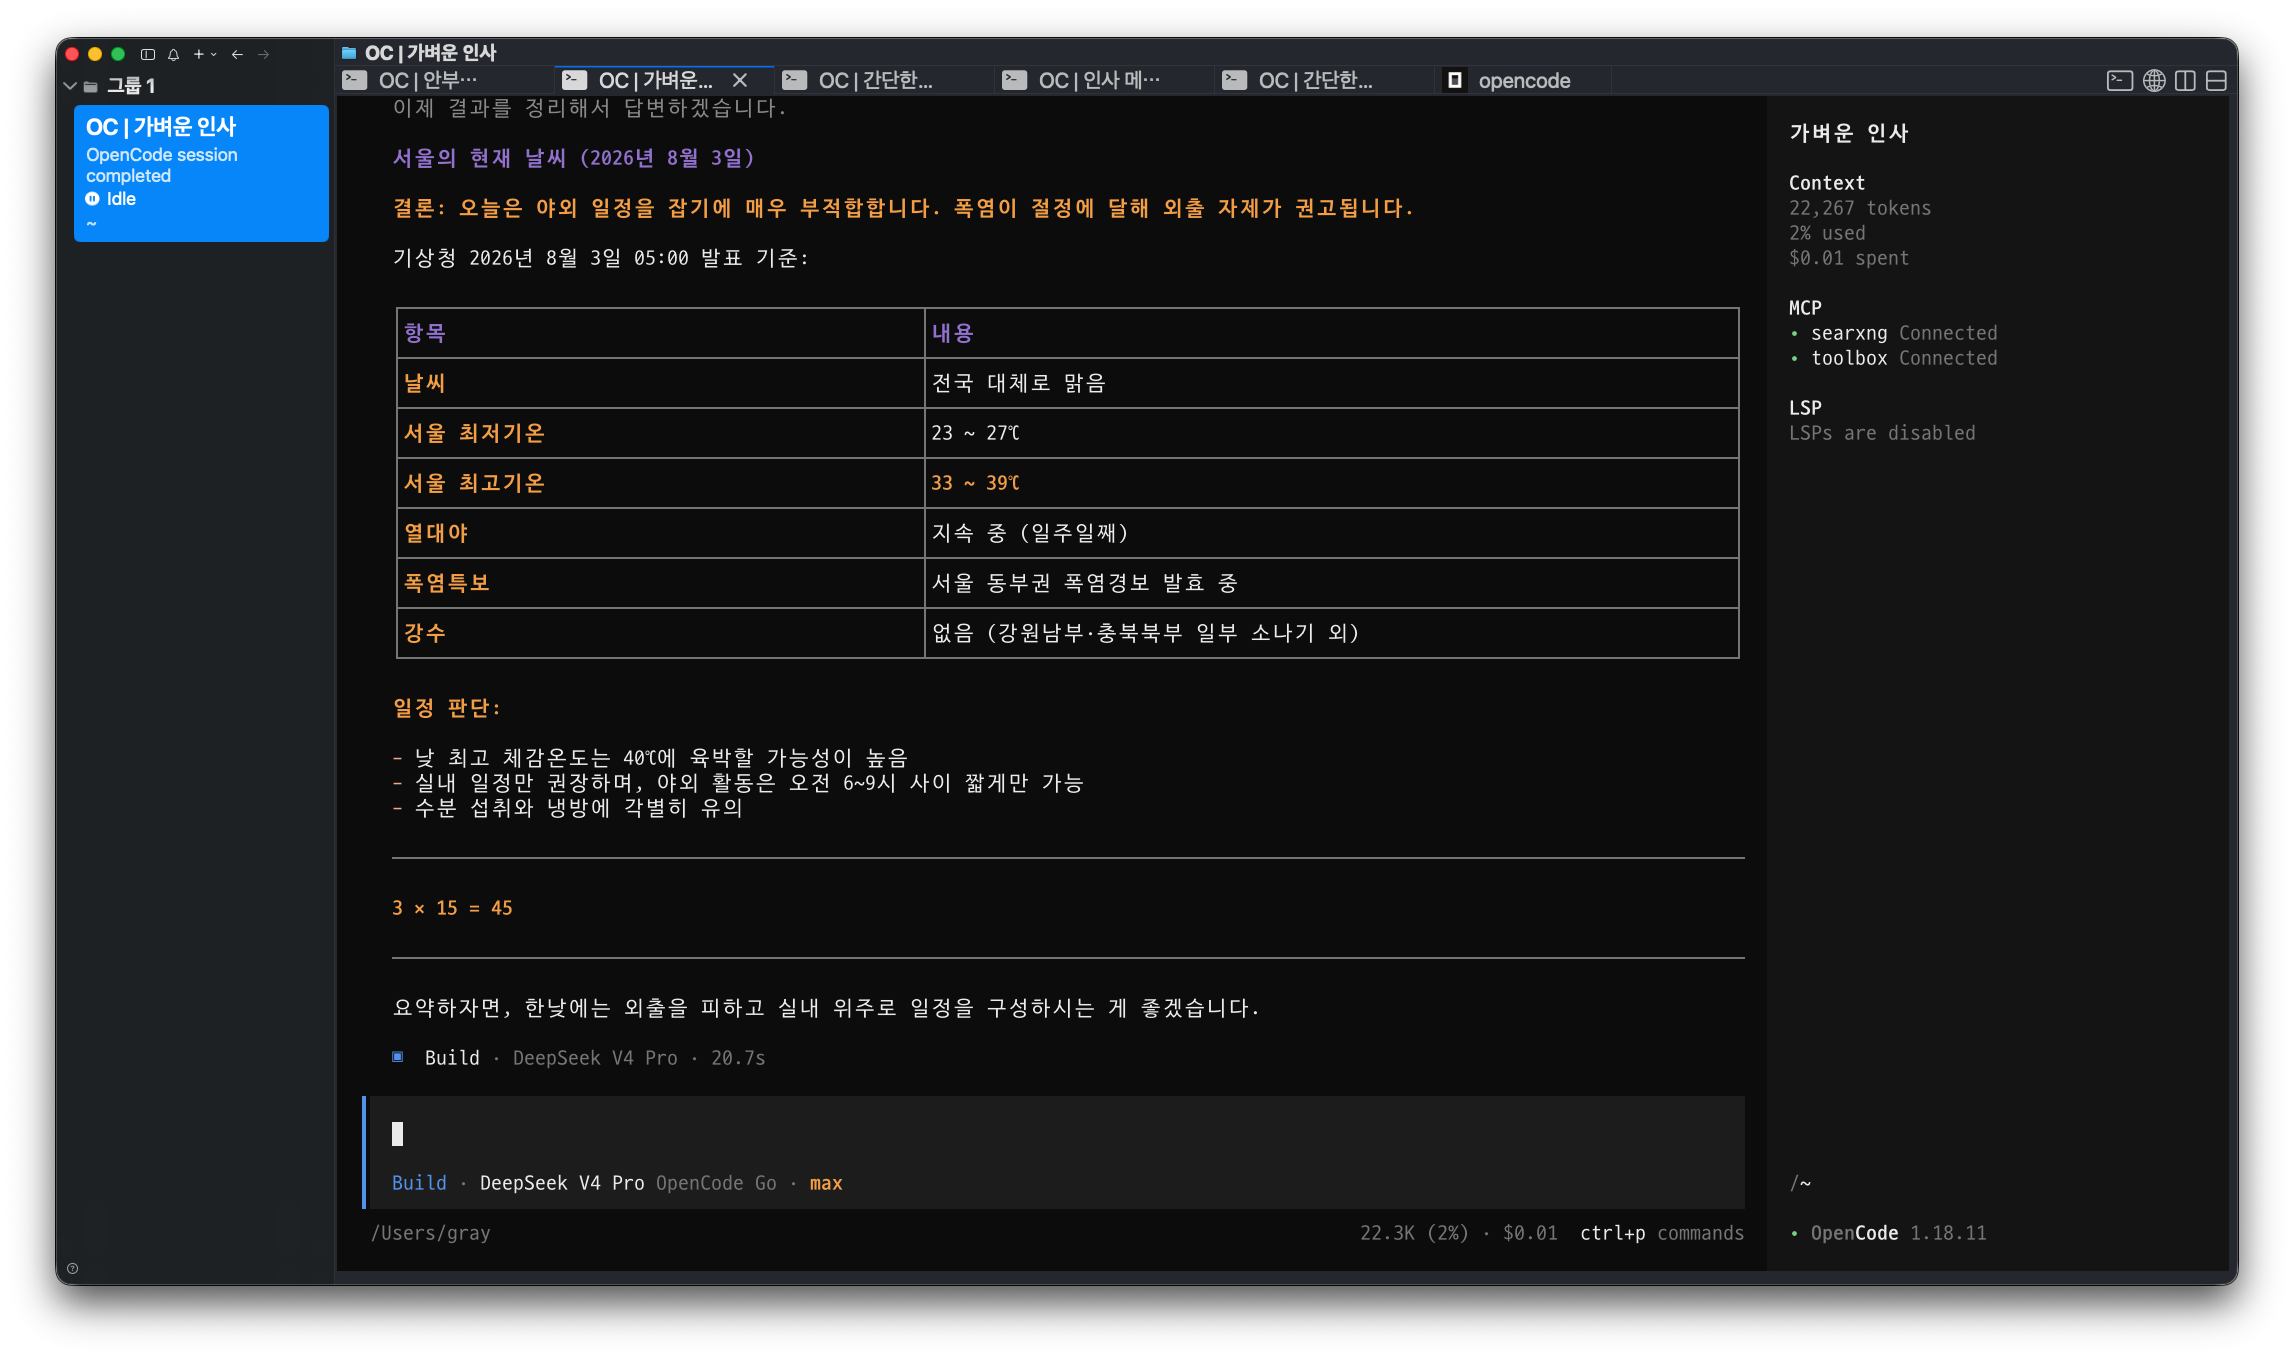Click the 폭염특보 table cell

pyautogui.click(x=660, y=583)
